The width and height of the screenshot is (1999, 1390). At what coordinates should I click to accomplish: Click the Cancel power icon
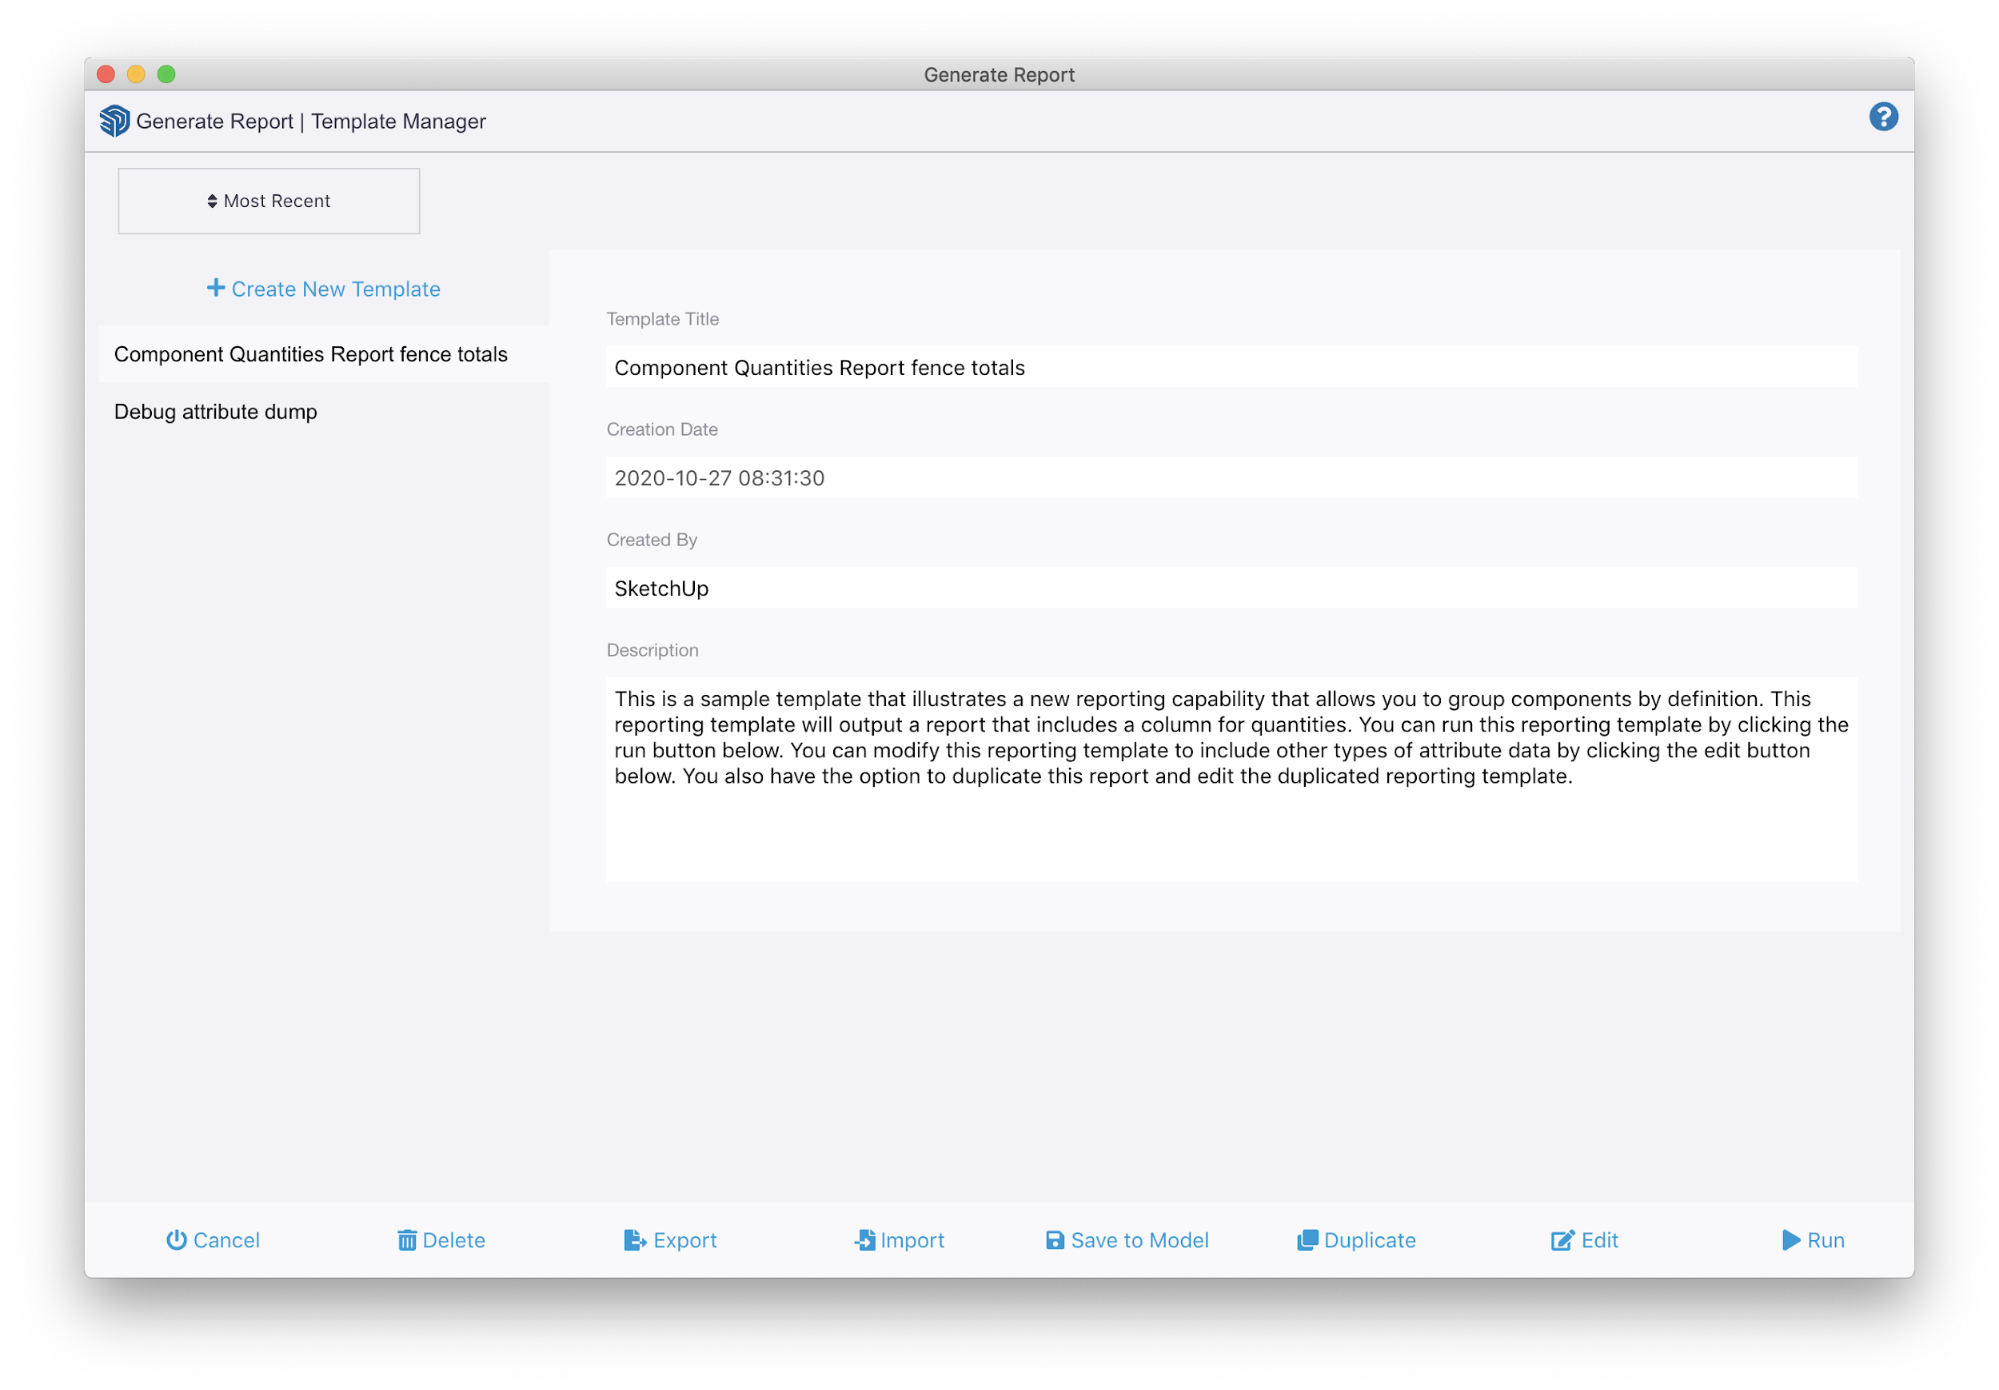coord(177,1240)
